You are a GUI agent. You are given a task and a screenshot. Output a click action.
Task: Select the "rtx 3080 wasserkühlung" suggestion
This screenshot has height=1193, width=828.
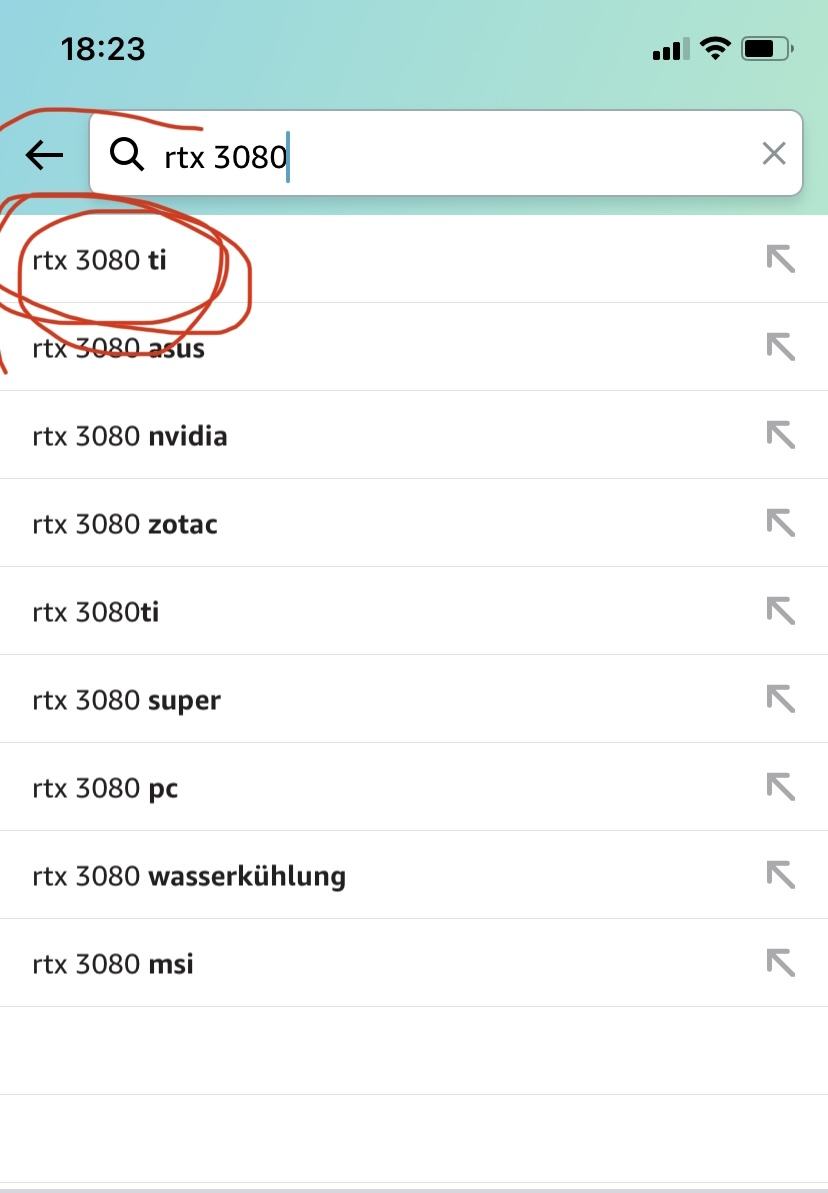click(189, 877)
